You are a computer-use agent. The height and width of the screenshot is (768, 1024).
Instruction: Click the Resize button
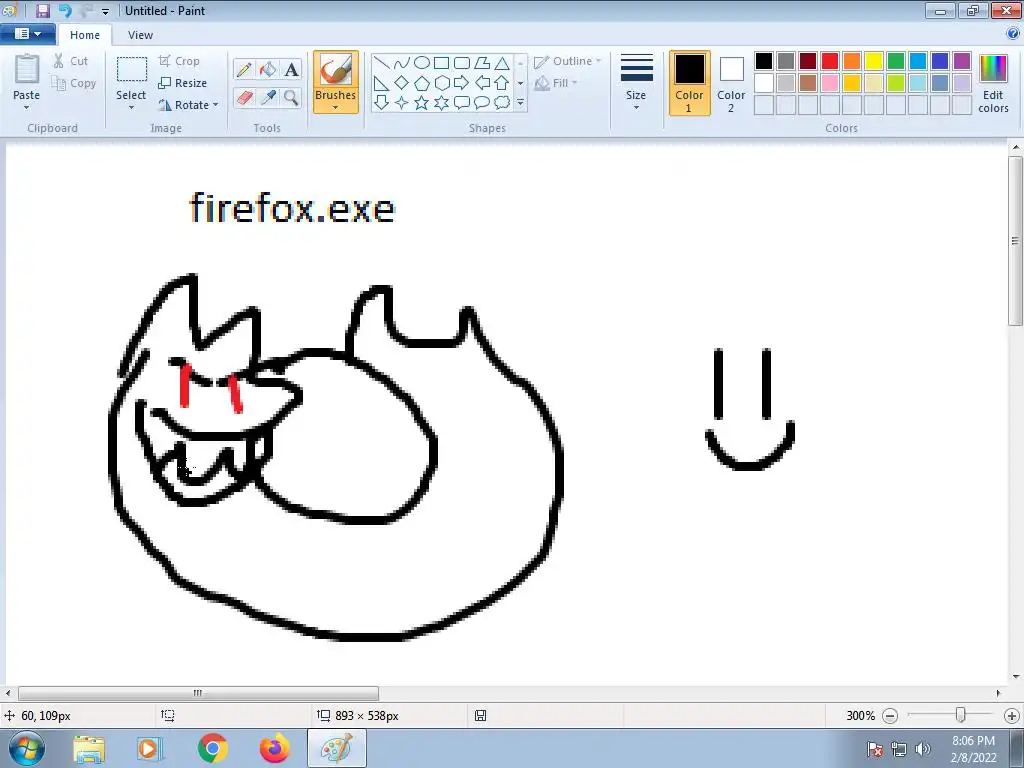tap(183, 83)
